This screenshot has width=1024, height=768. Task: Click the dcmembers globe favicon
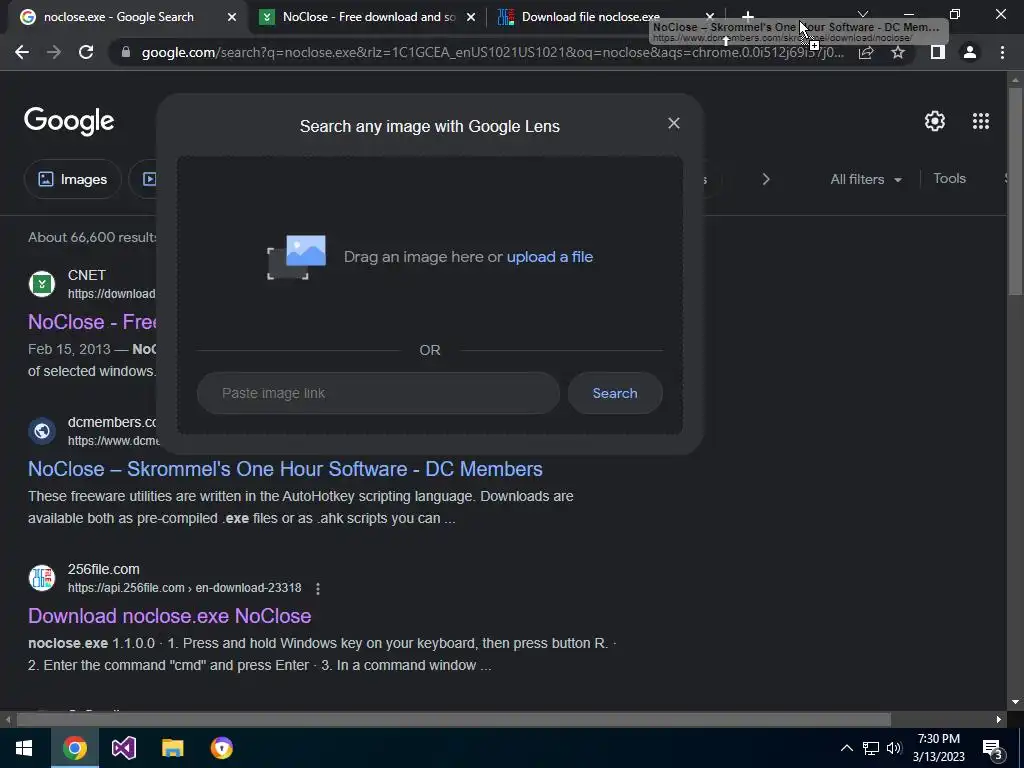click(x=42, y=431)
